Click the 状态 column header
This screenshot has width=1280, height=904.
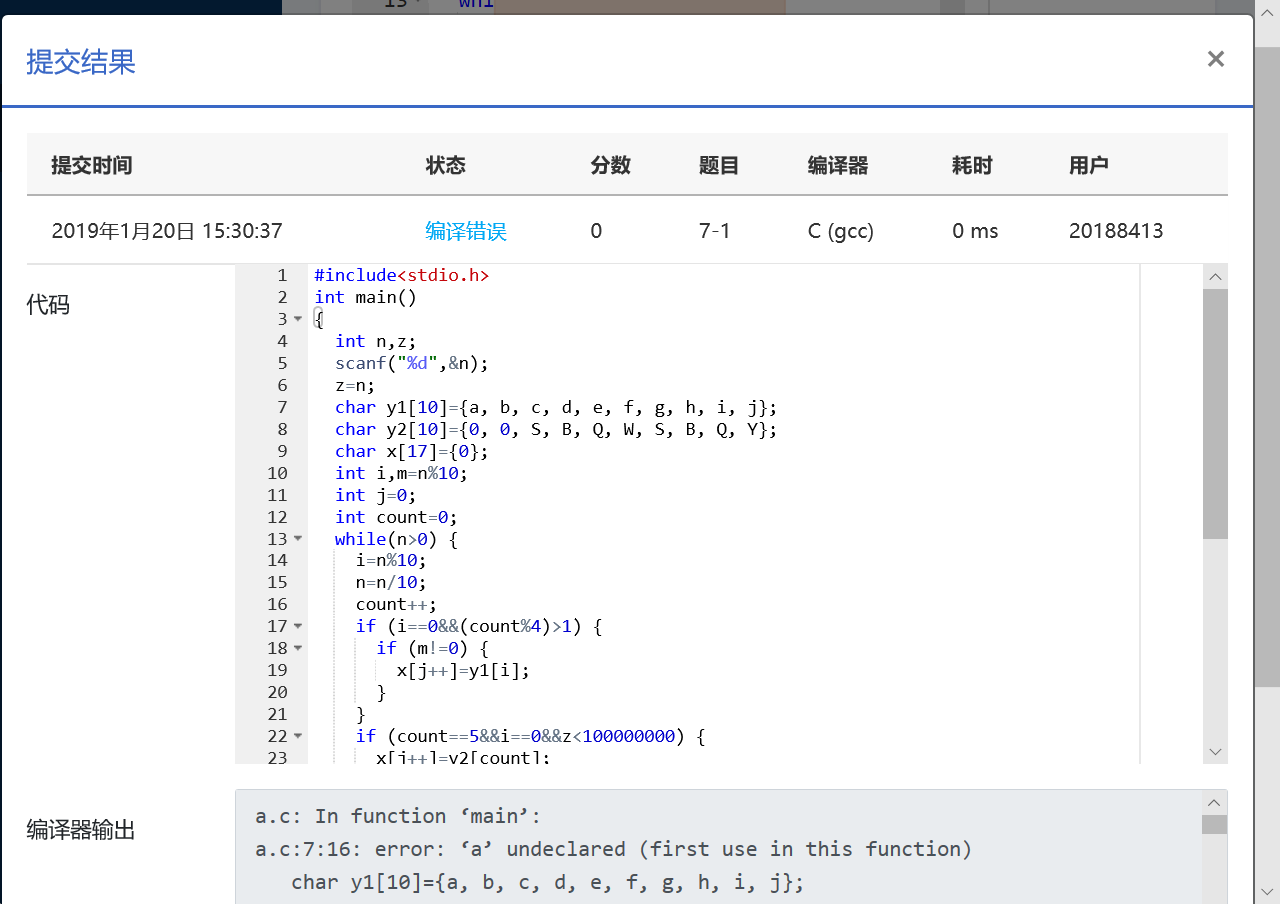(445, 165)
